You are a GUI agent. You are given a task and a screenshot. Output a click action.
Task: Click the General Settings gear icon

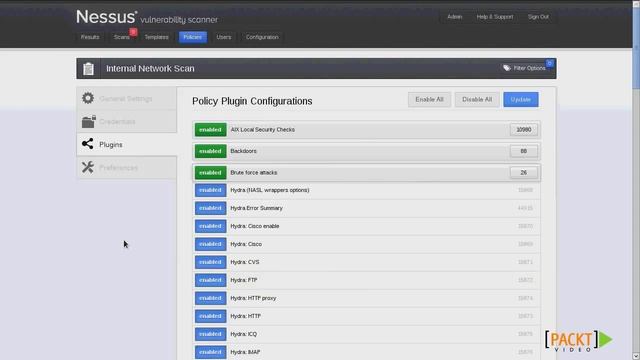tap(88, 98)
